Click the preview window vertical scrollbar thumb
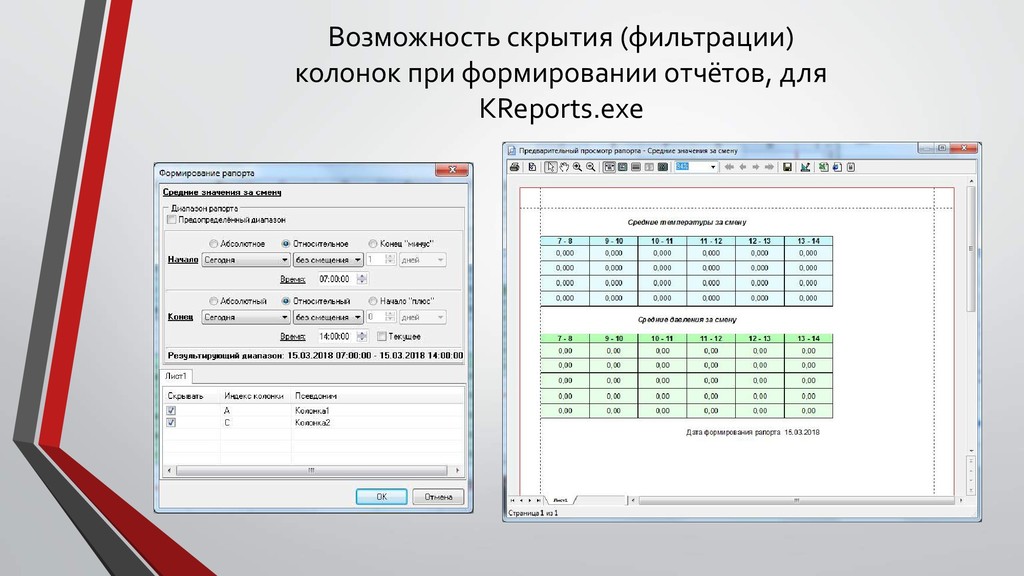Image resolution: width=1024 pixels, height=576 pixels. click(x=971, y=248)
